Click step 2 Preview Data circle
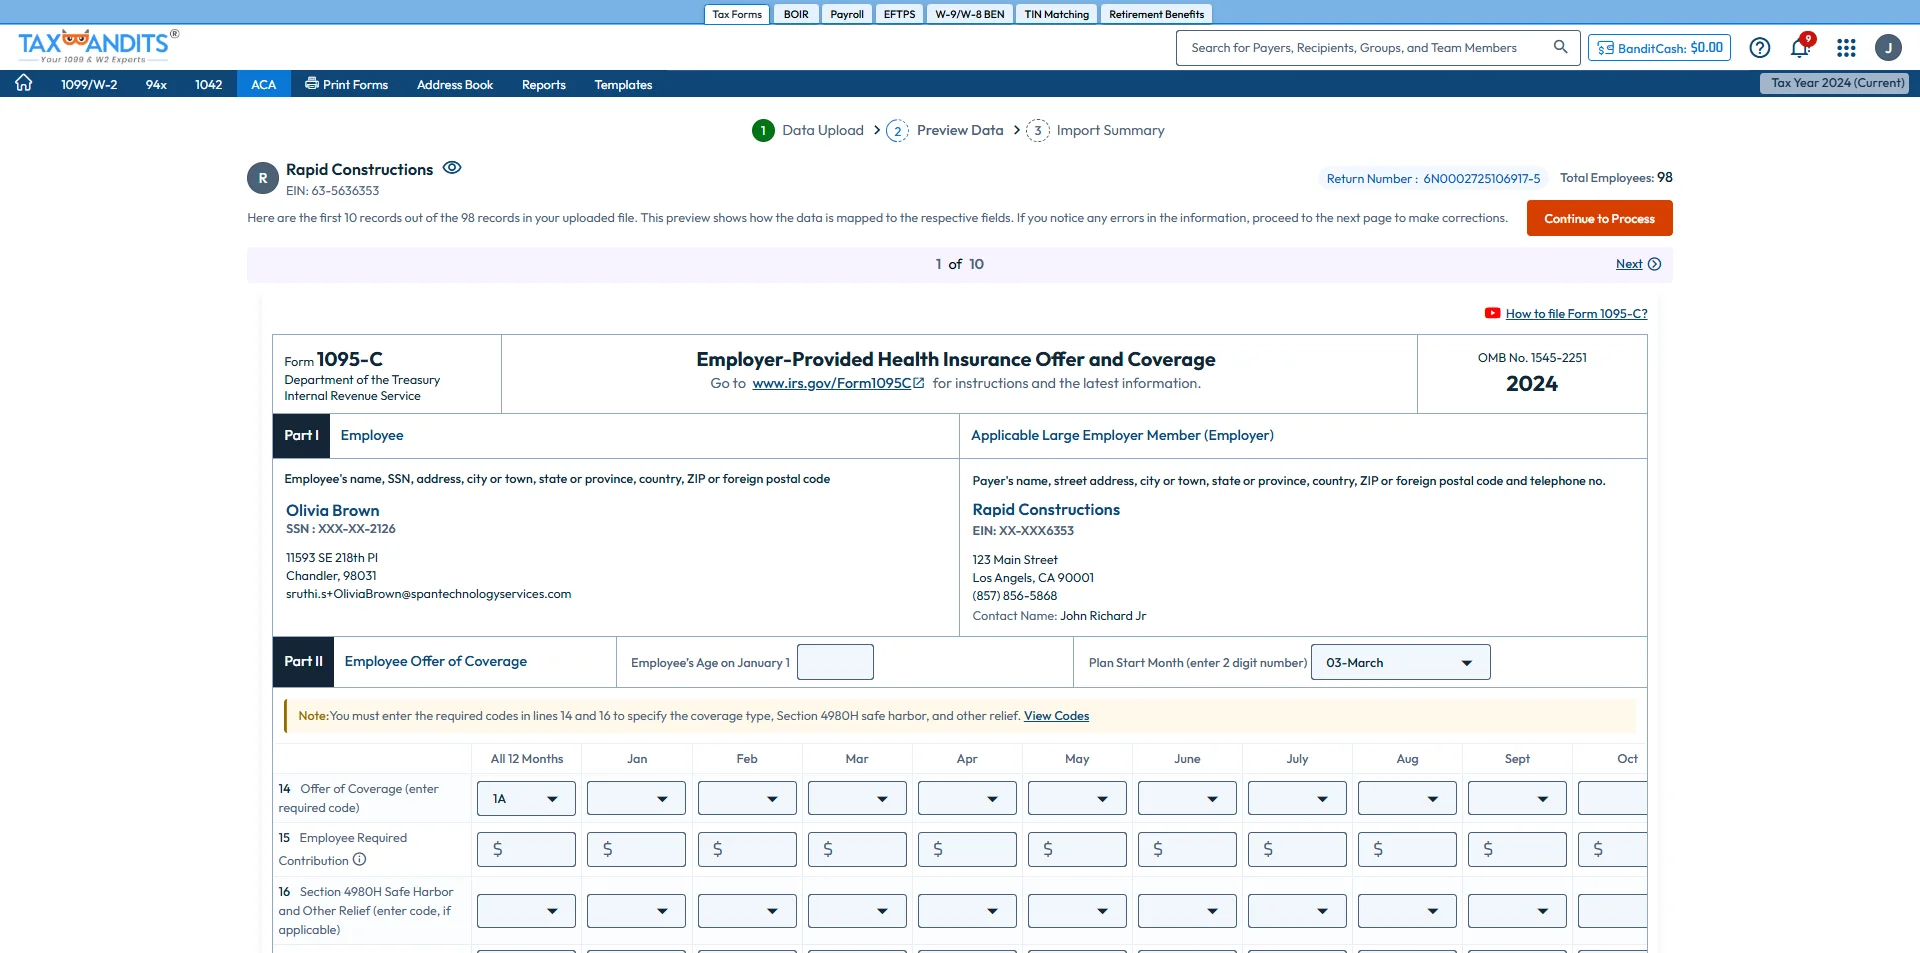The width and height of the screenshot is (1920, 953). click(897, 131)
